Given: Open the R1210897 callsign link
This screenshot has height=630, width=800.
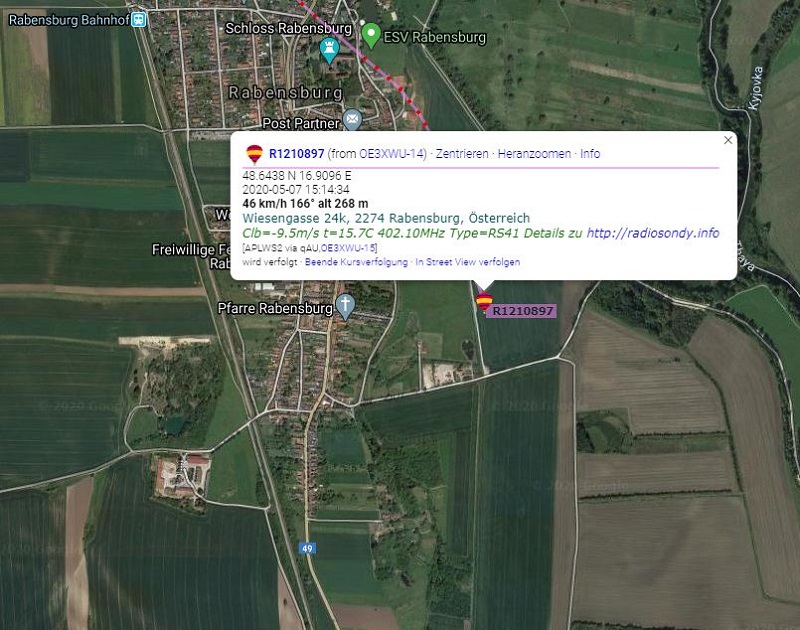Looking at the screenshot, I should [x=296, y=154].
